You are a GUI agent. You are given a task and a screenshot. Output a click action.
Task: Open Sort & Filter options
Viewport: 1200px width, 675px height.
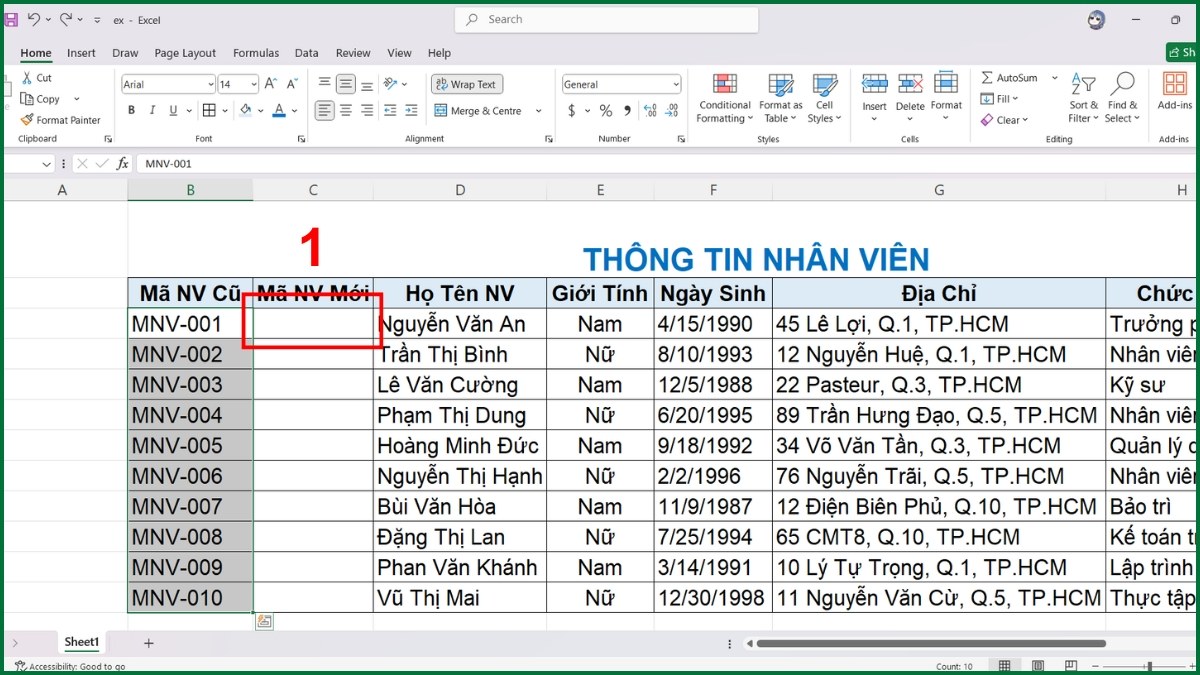[x=1082, y=98]
